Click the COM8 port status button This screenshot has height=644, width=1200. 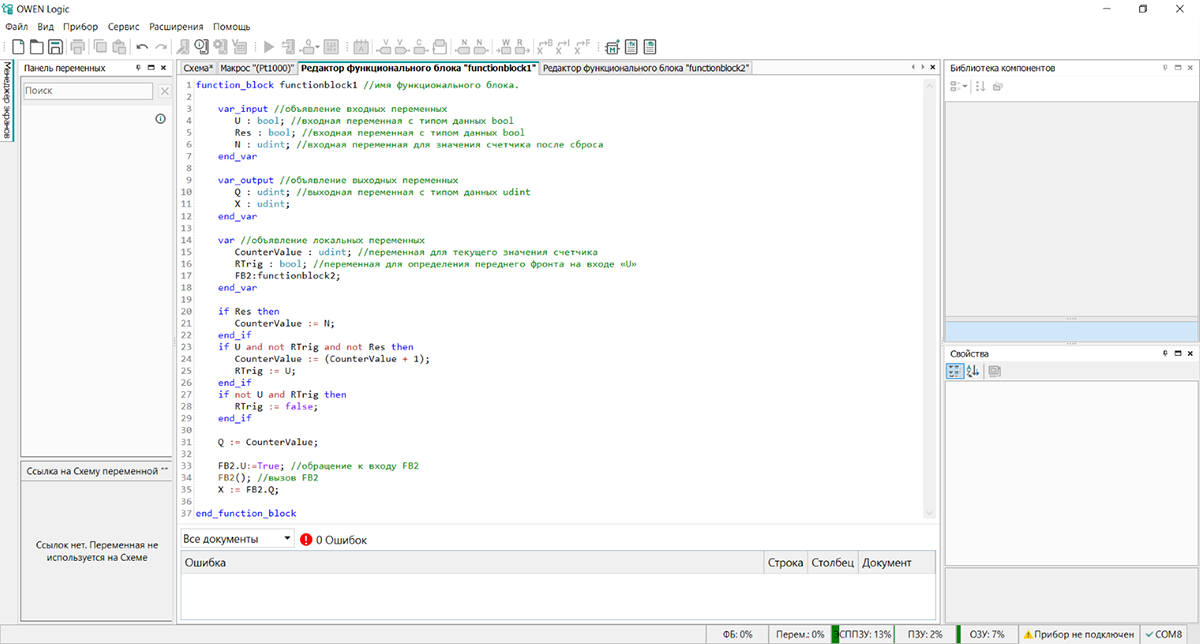pos(1164,634)
